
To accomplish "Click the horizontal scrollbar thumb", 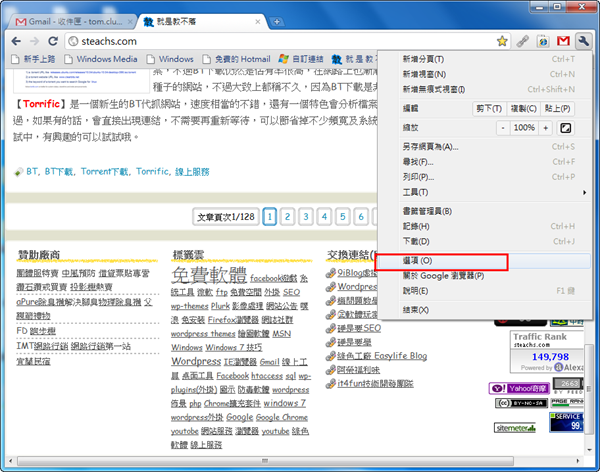I will (x=265, y=461).
